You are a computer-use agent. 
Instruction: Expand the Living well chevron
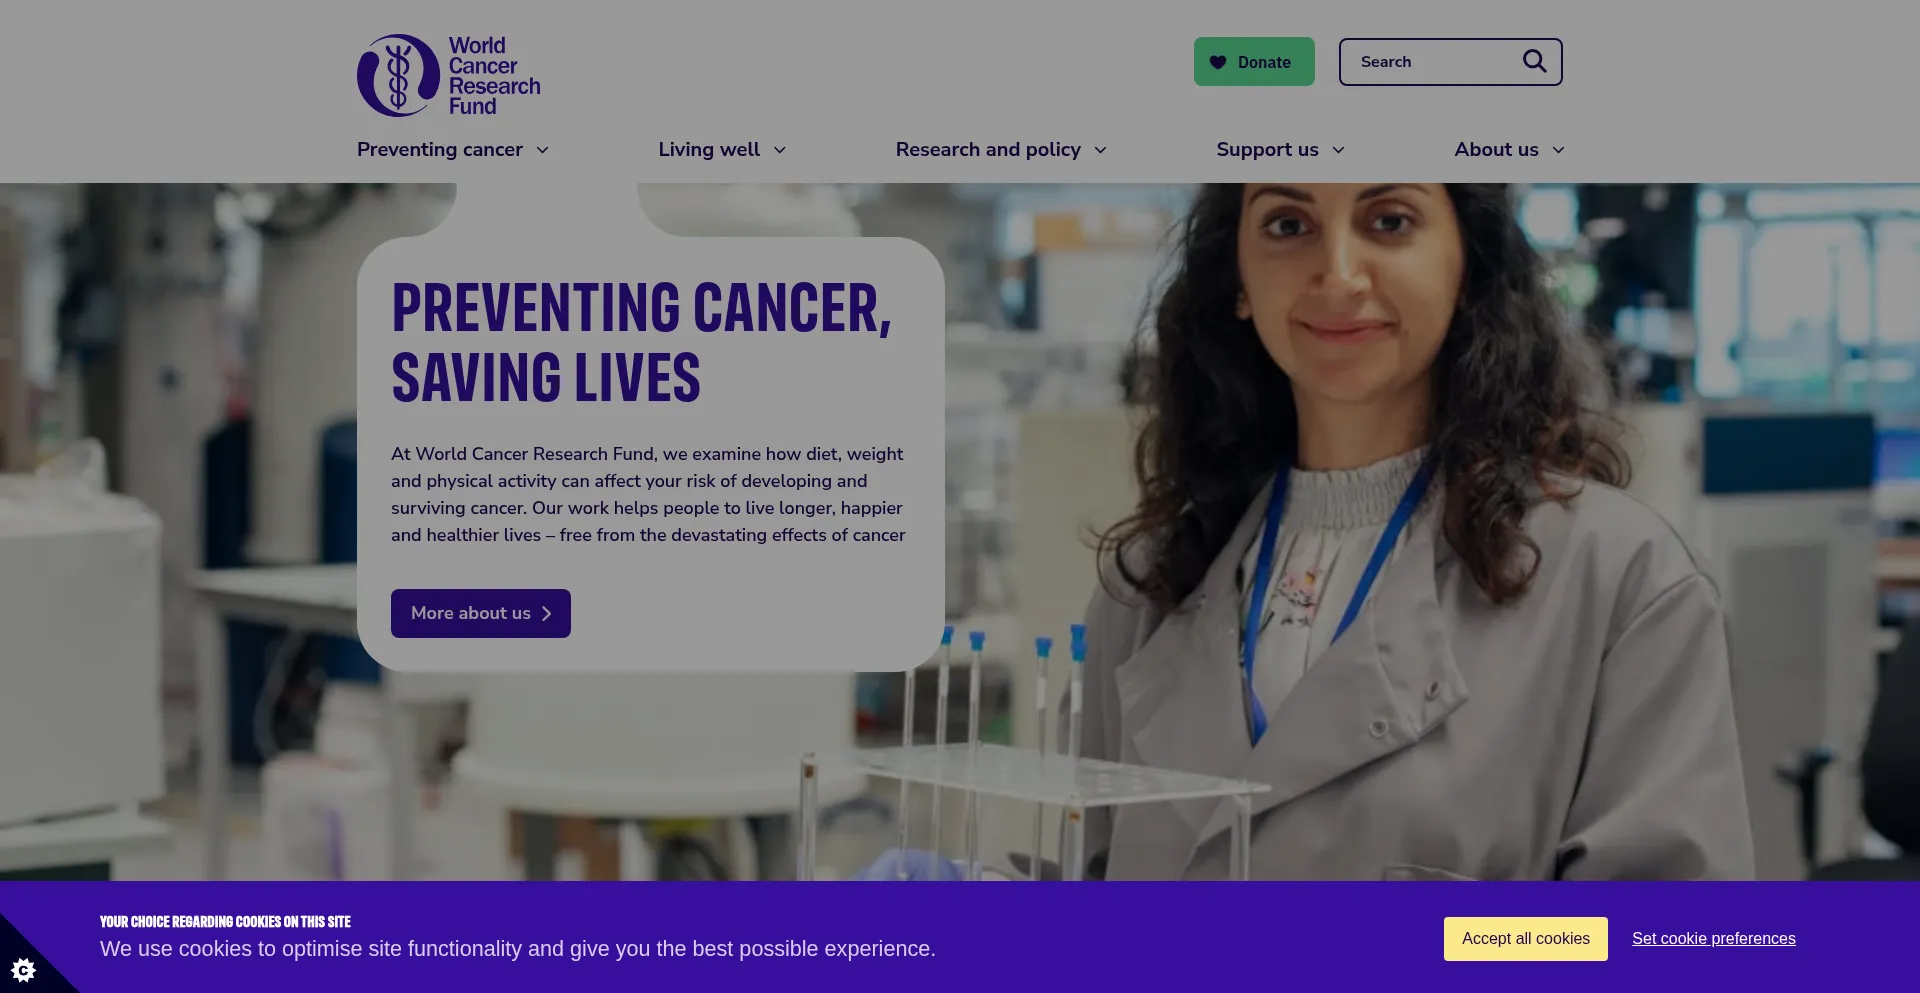(x=780, y=150)
